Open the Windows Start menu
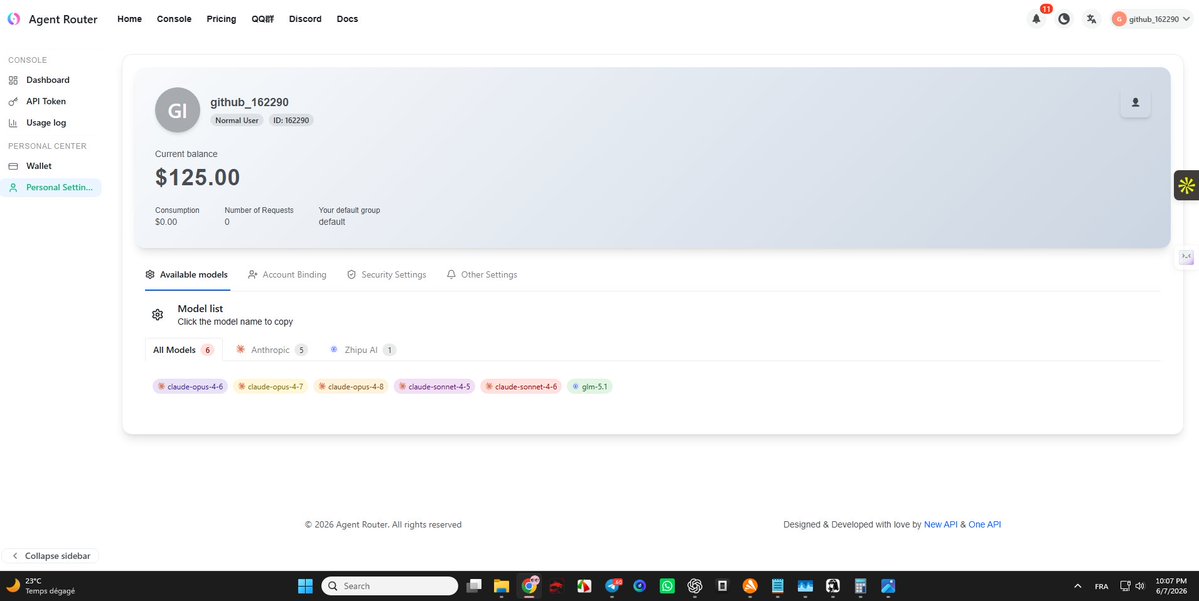1199x601 pixels. [305, 586]
